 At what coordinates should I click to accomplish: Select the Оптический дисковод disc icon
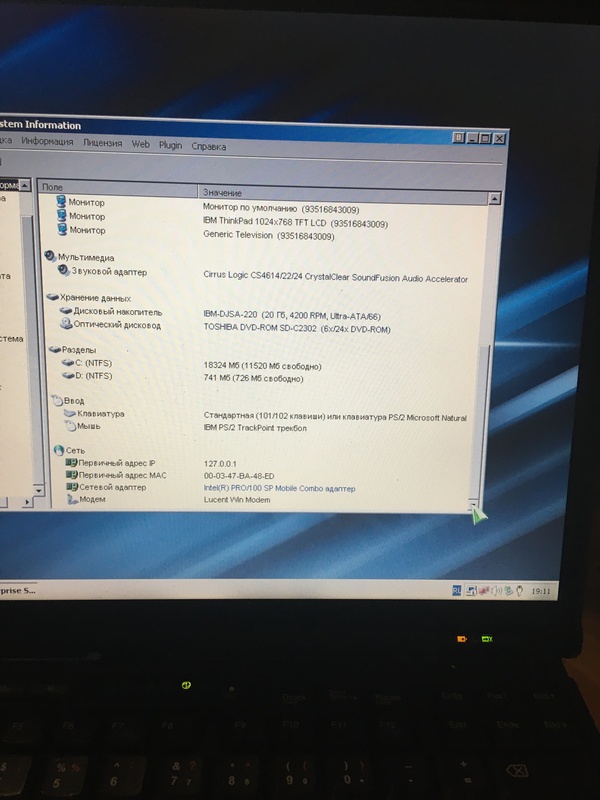[66, 323]
